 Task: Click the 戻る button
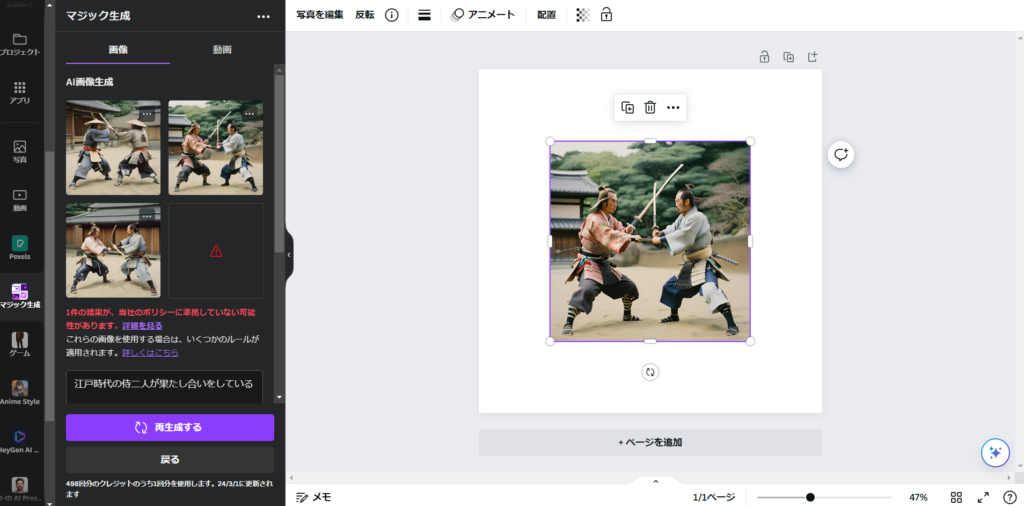(170, 460)
